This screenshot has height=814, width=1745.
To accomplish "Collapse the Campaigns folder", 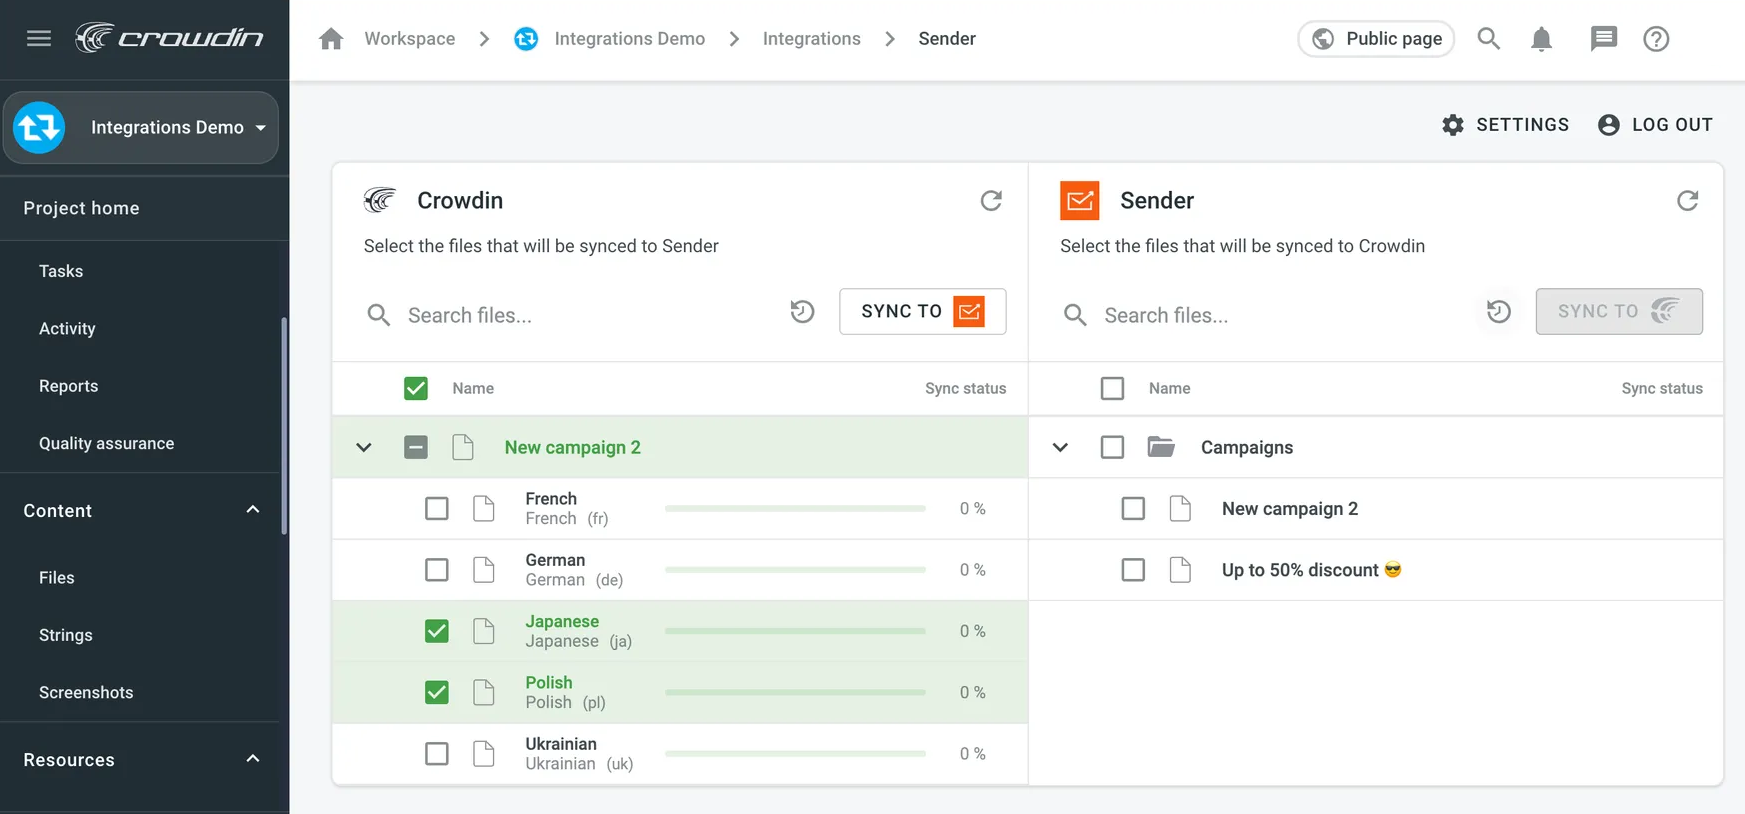I will point(1060,448).
